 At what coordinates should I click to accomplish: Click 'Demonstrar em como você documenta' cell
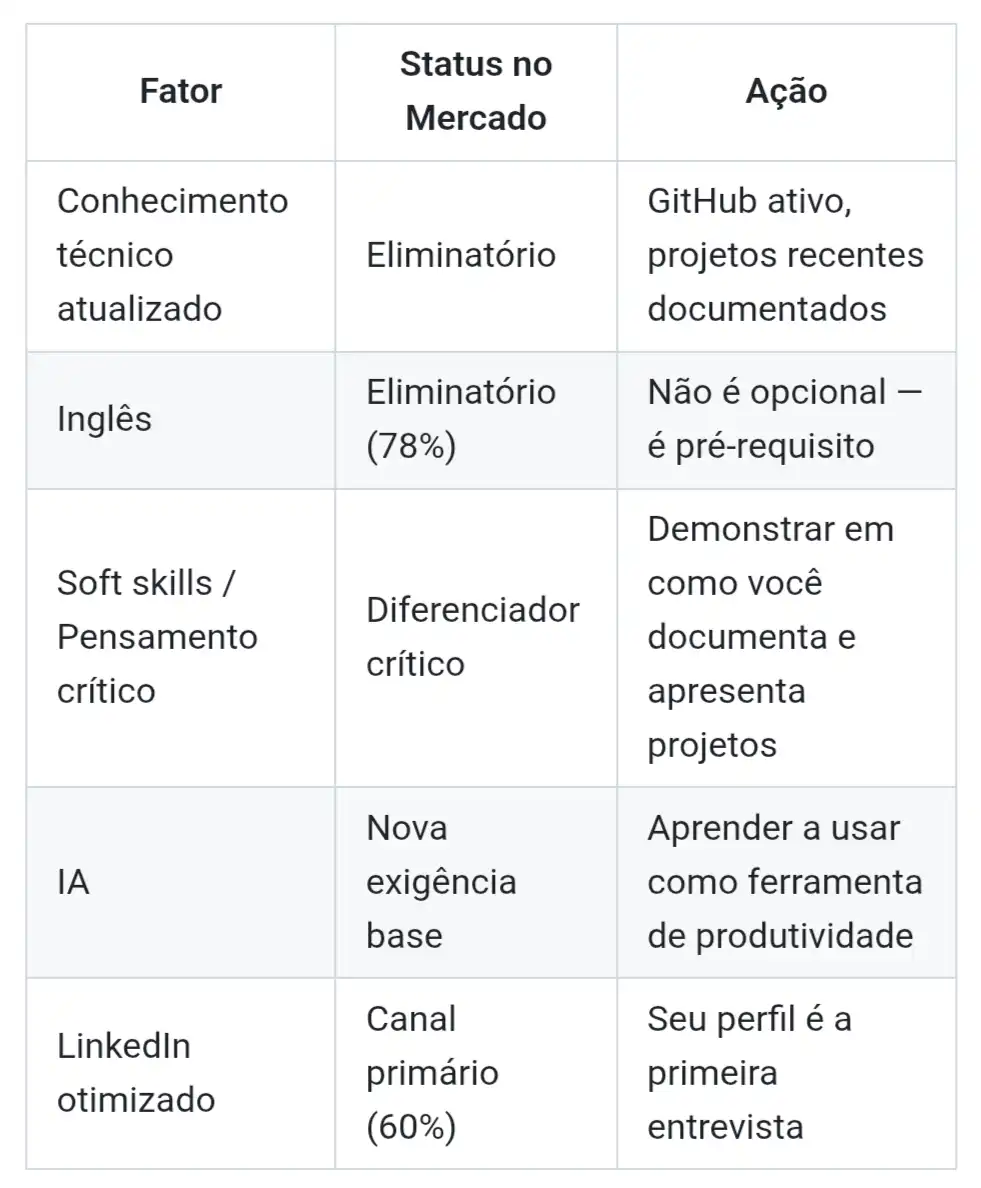pos(770,637)
